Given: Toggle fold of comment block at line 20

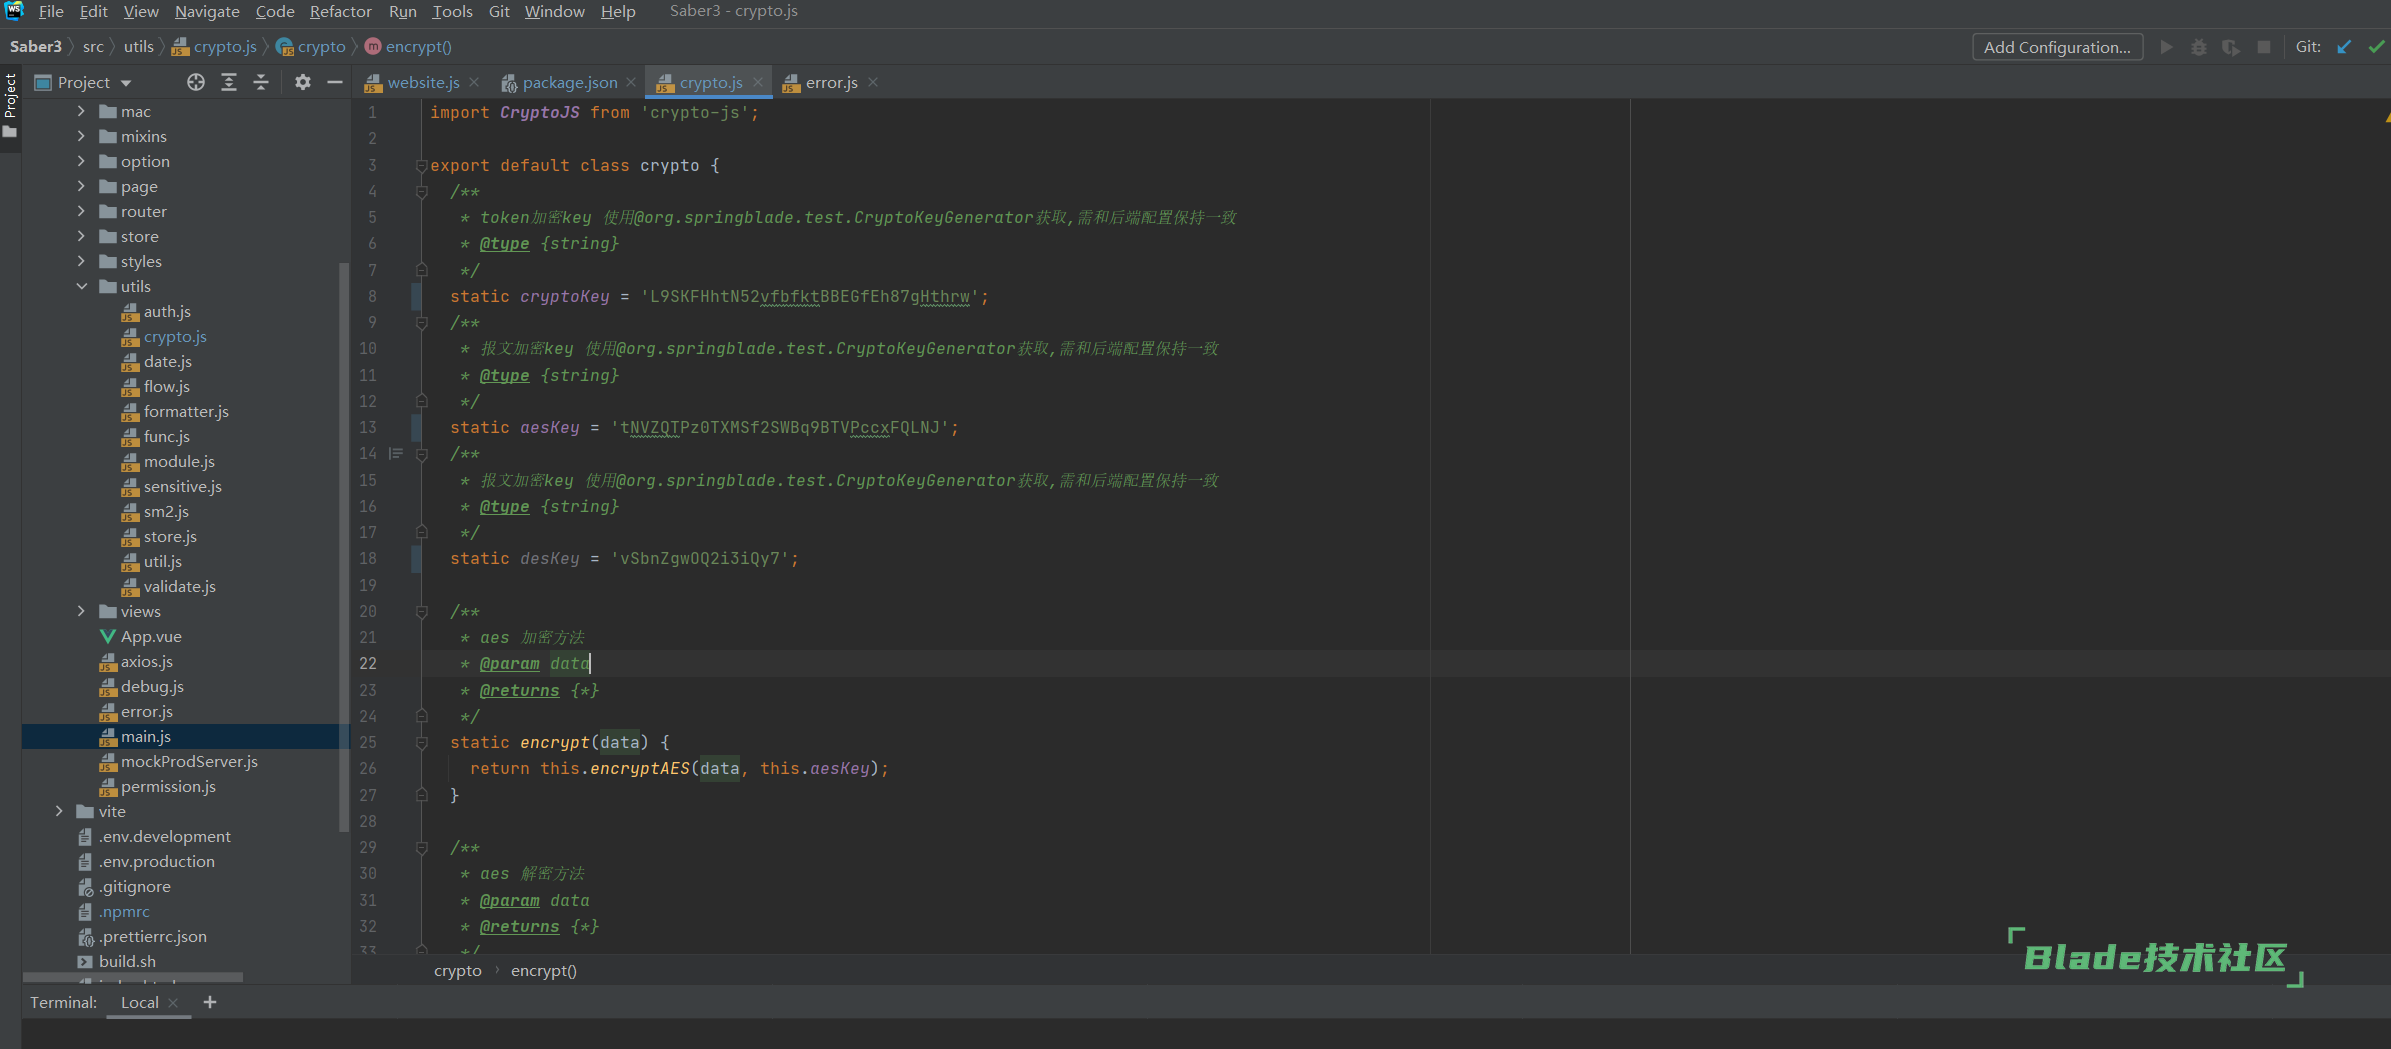Looking at the screenshot, I should coord(422,612).
